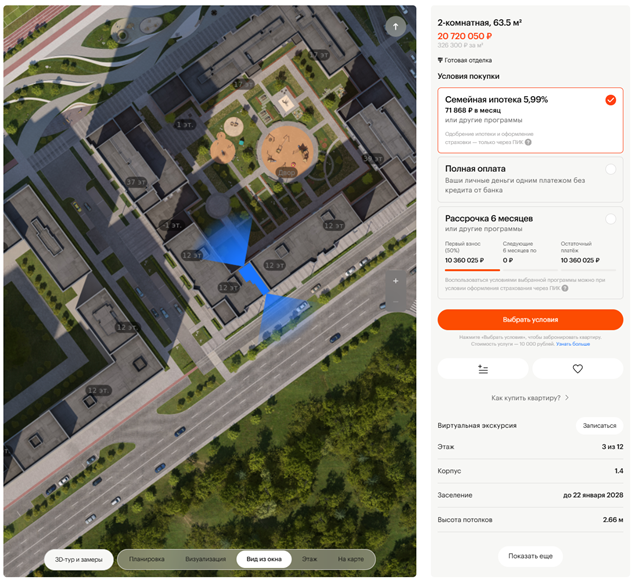Open info tooltip beside mortgage approval note
The image size is (634, 581).
(528, 142)
